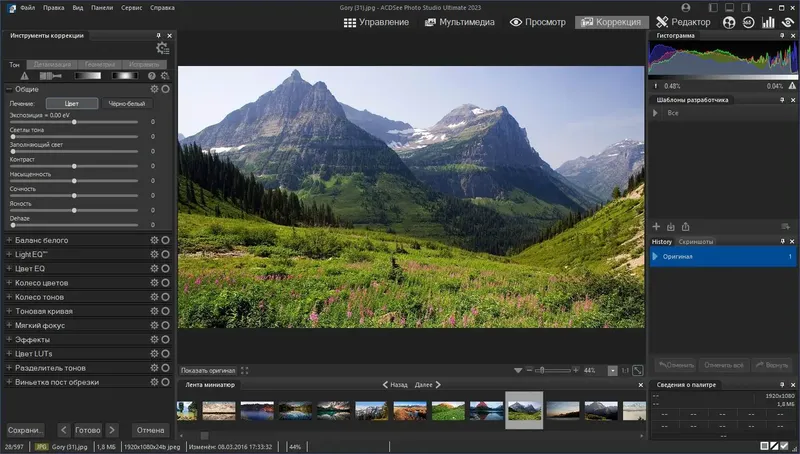Click the thumbnail strip horizontal scrollbar handle

click(x=204, y=436)
